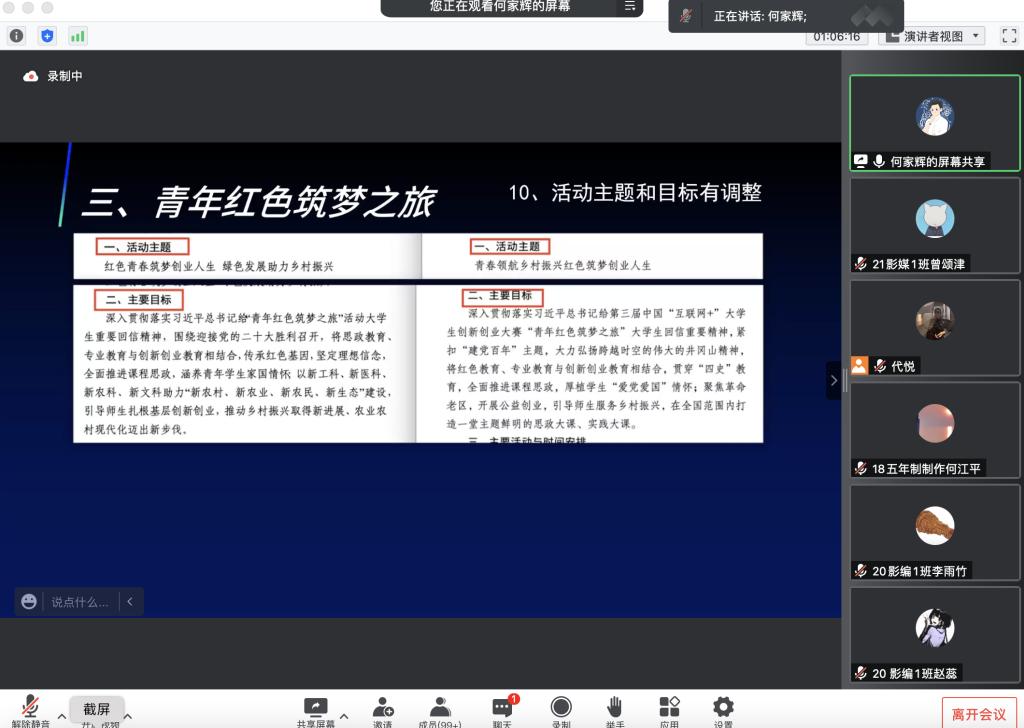Open the 演讲者视图 view dropdown
Viewport: 1024px width, 728px height.
[x=932, y=36]
